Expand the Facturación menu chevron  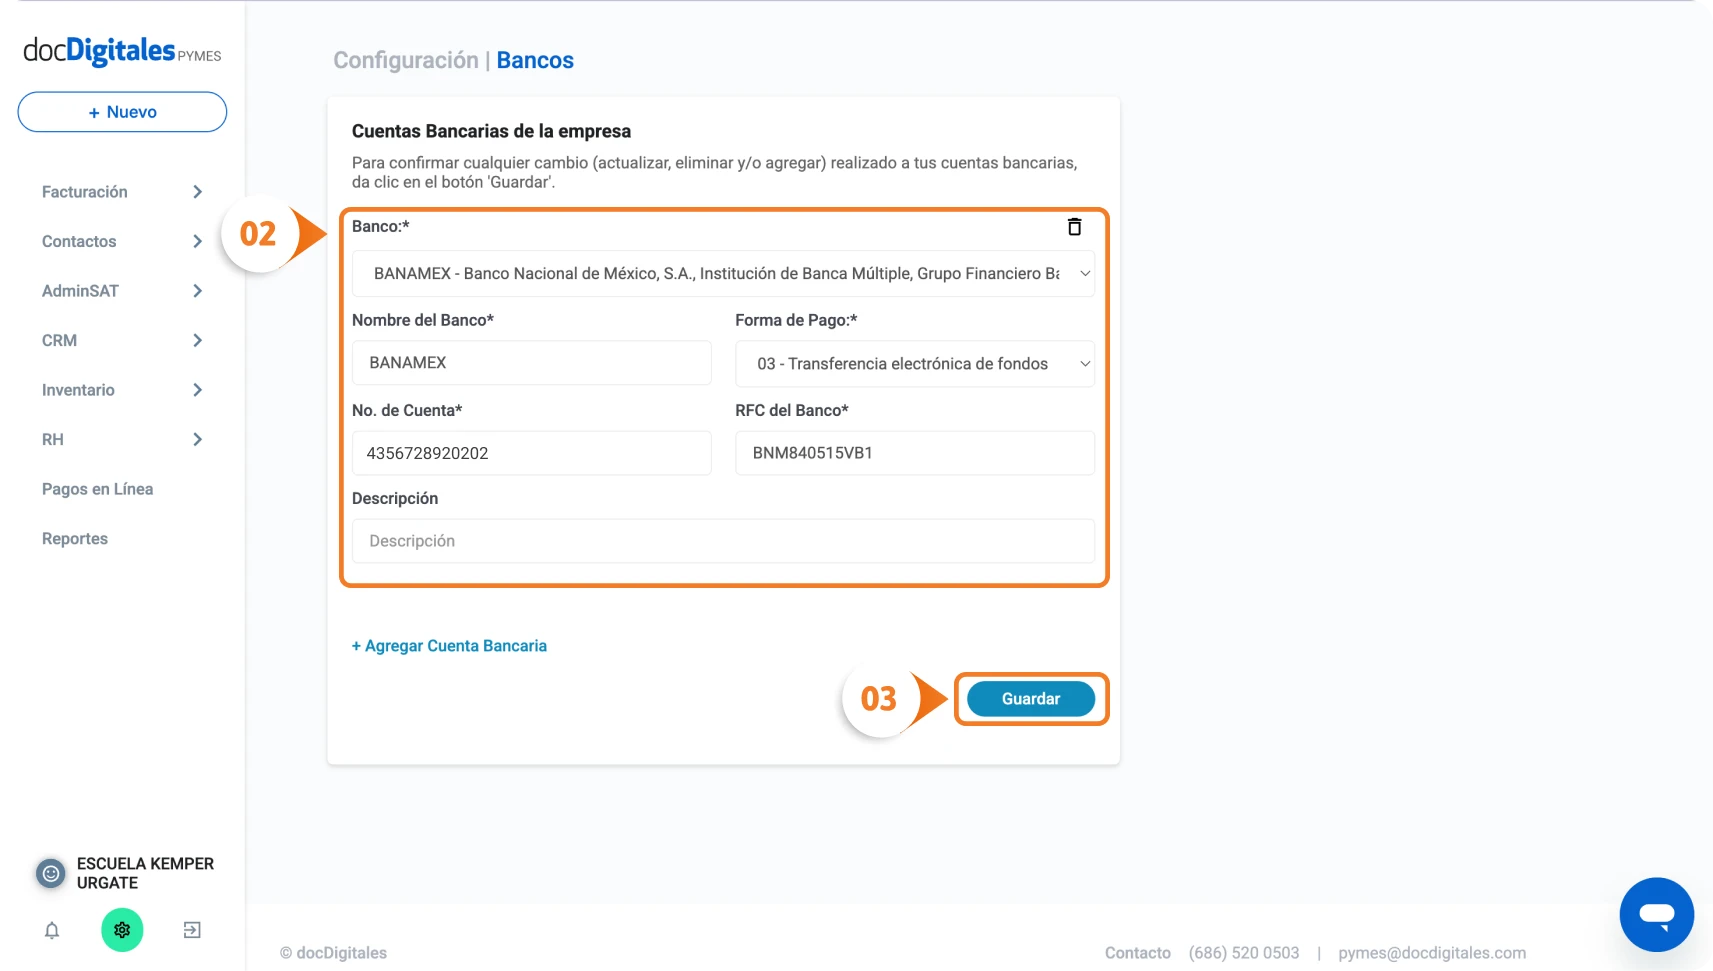[x=197, y=192]
